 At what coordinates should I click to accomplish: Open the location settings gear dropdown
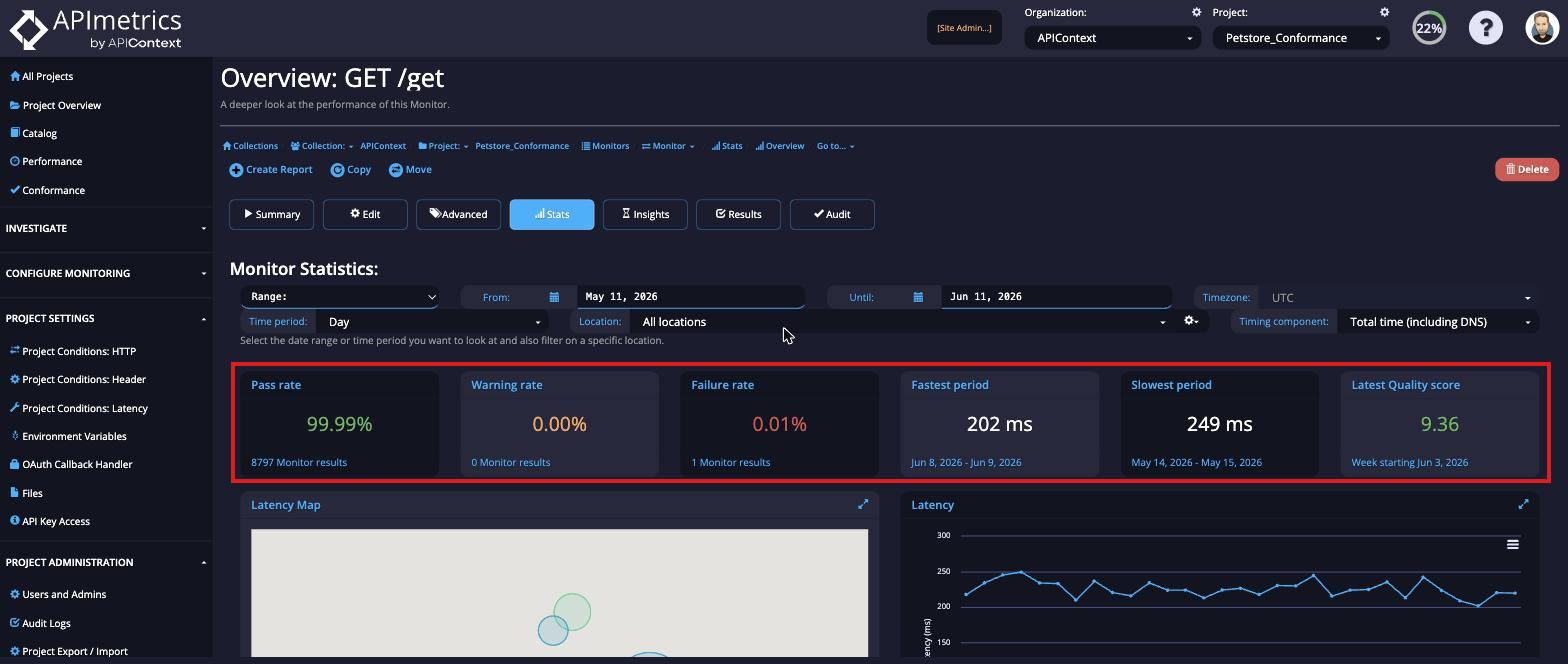pyautogui.click(x=1191, y=321)
